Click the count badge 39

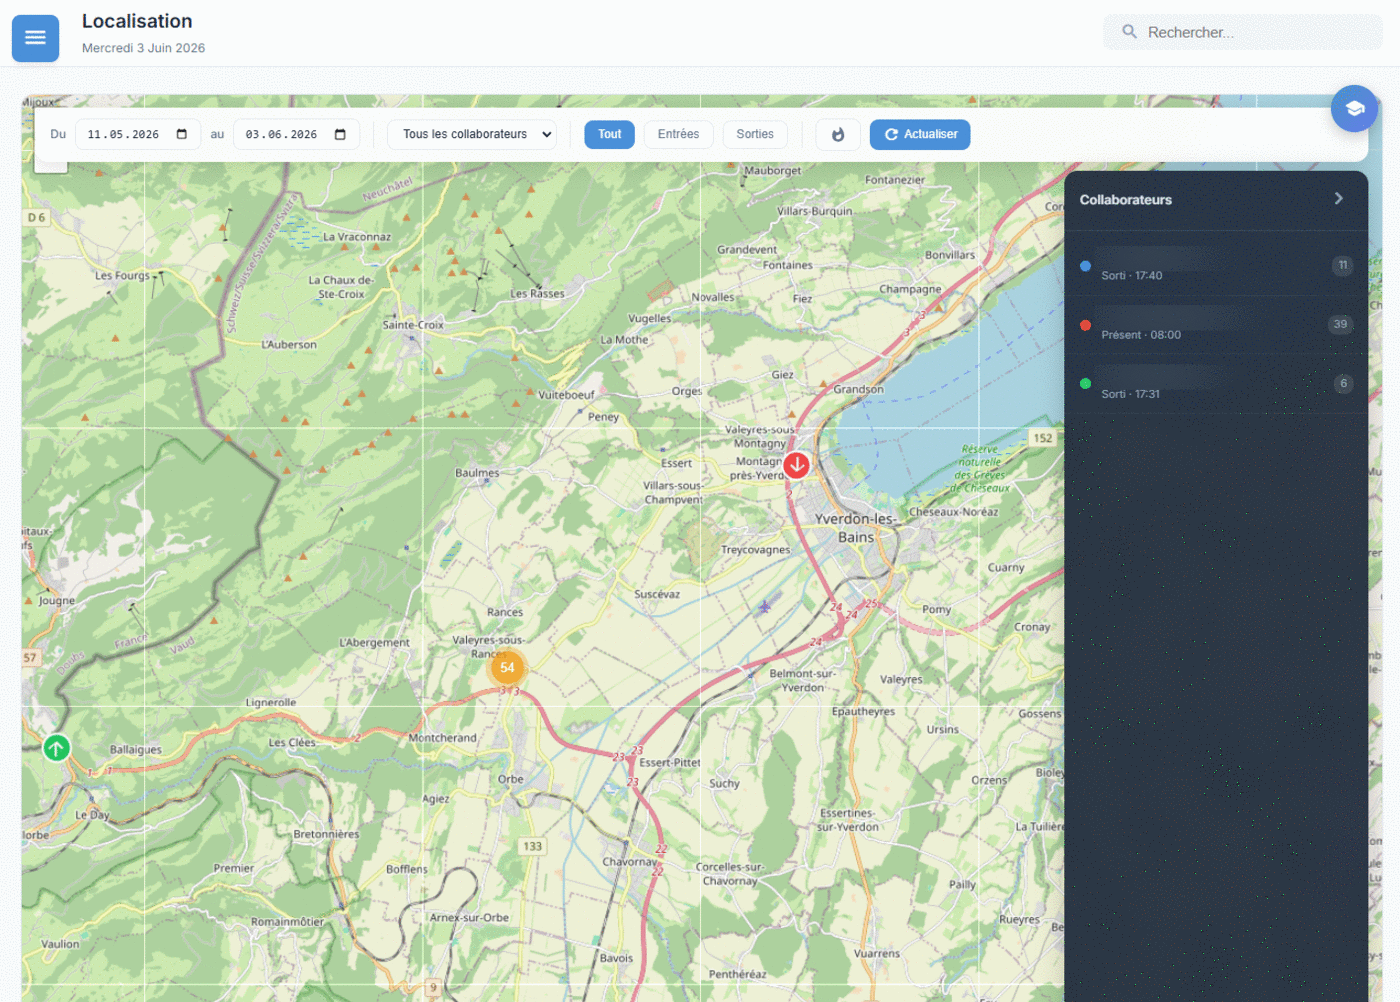[1340, 324]
